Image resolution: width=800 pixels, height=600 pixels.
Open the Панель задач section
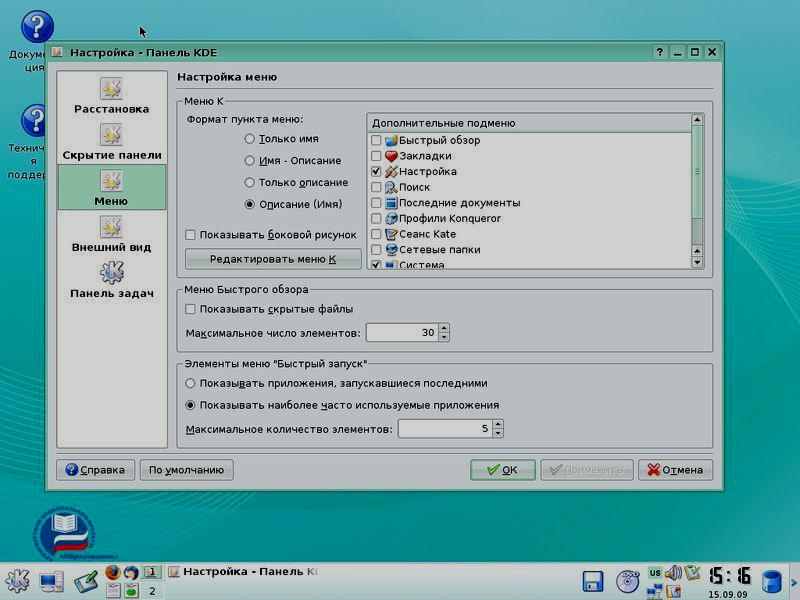(112, 280)
